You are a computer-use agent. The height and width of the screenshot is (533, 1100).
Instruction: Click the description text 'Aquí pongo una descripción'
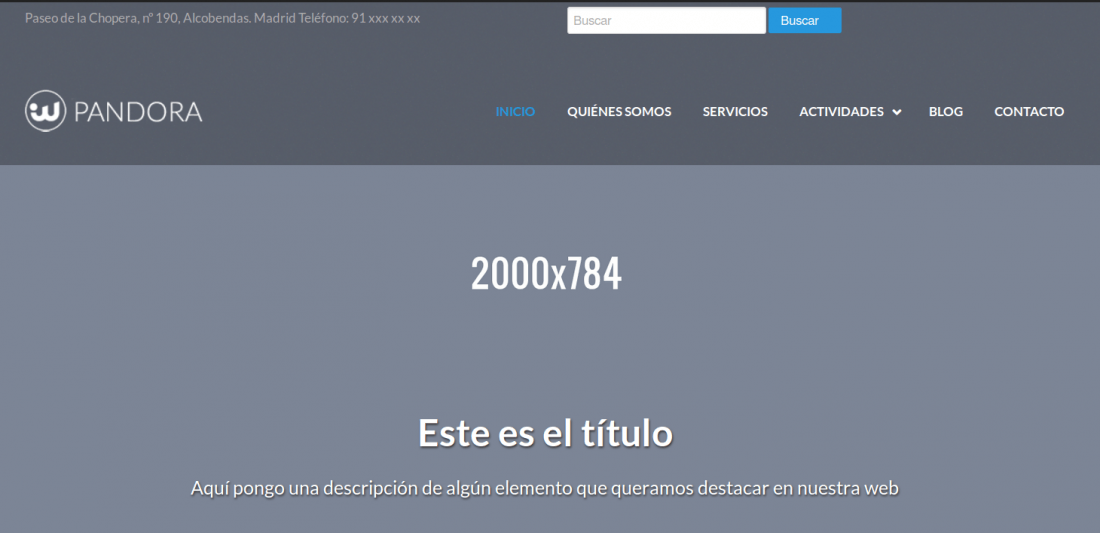coord(304,488)
